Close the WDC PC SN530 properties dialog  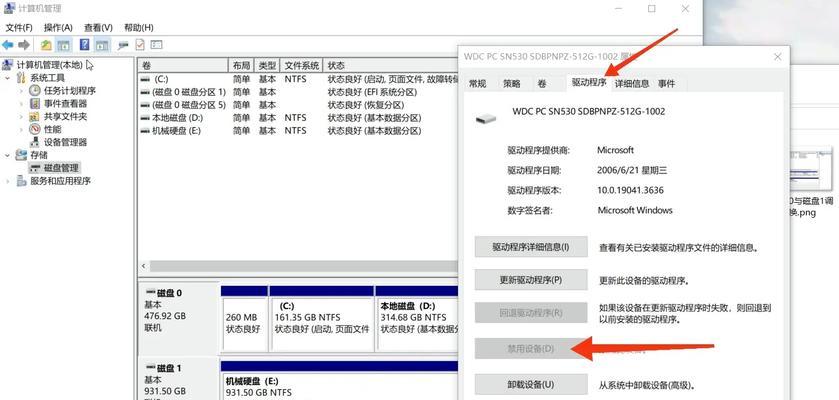pos(777,57)
